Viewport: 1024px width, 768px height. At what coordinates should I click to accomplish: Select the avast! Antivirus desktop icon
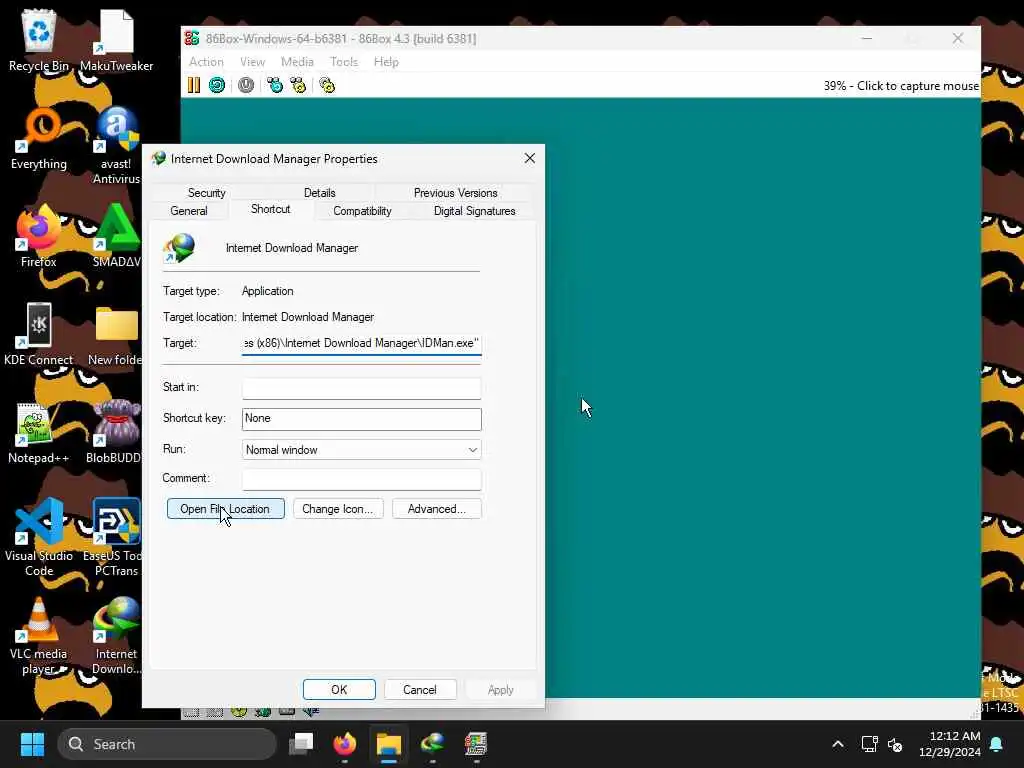[x=116, y=146]
